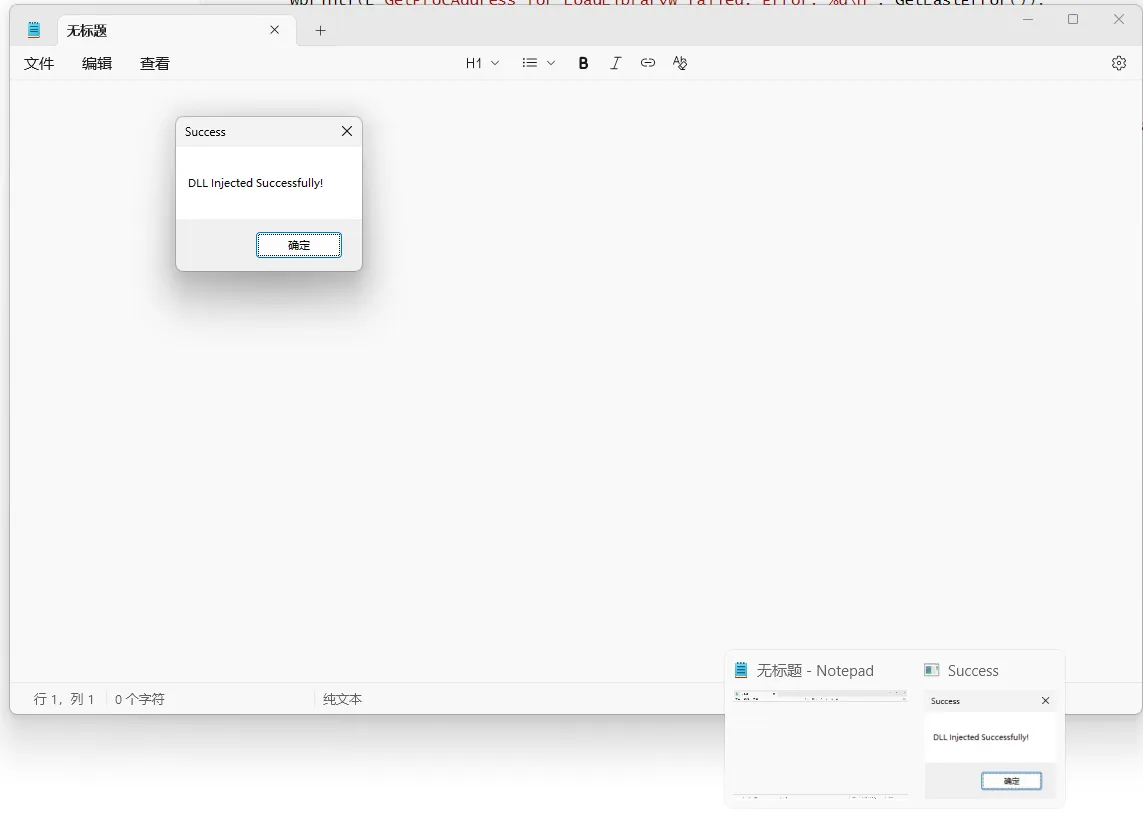Open the 编辑 menu

click(97, 63)
